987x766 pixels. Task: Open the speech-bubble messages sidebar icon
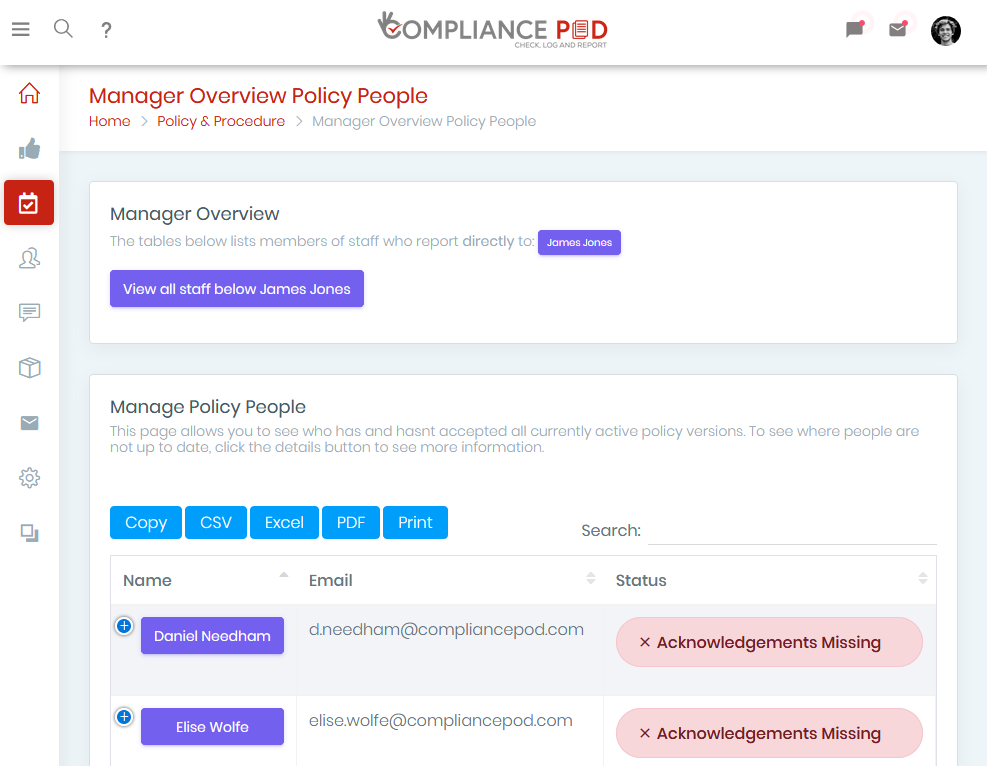29,313
